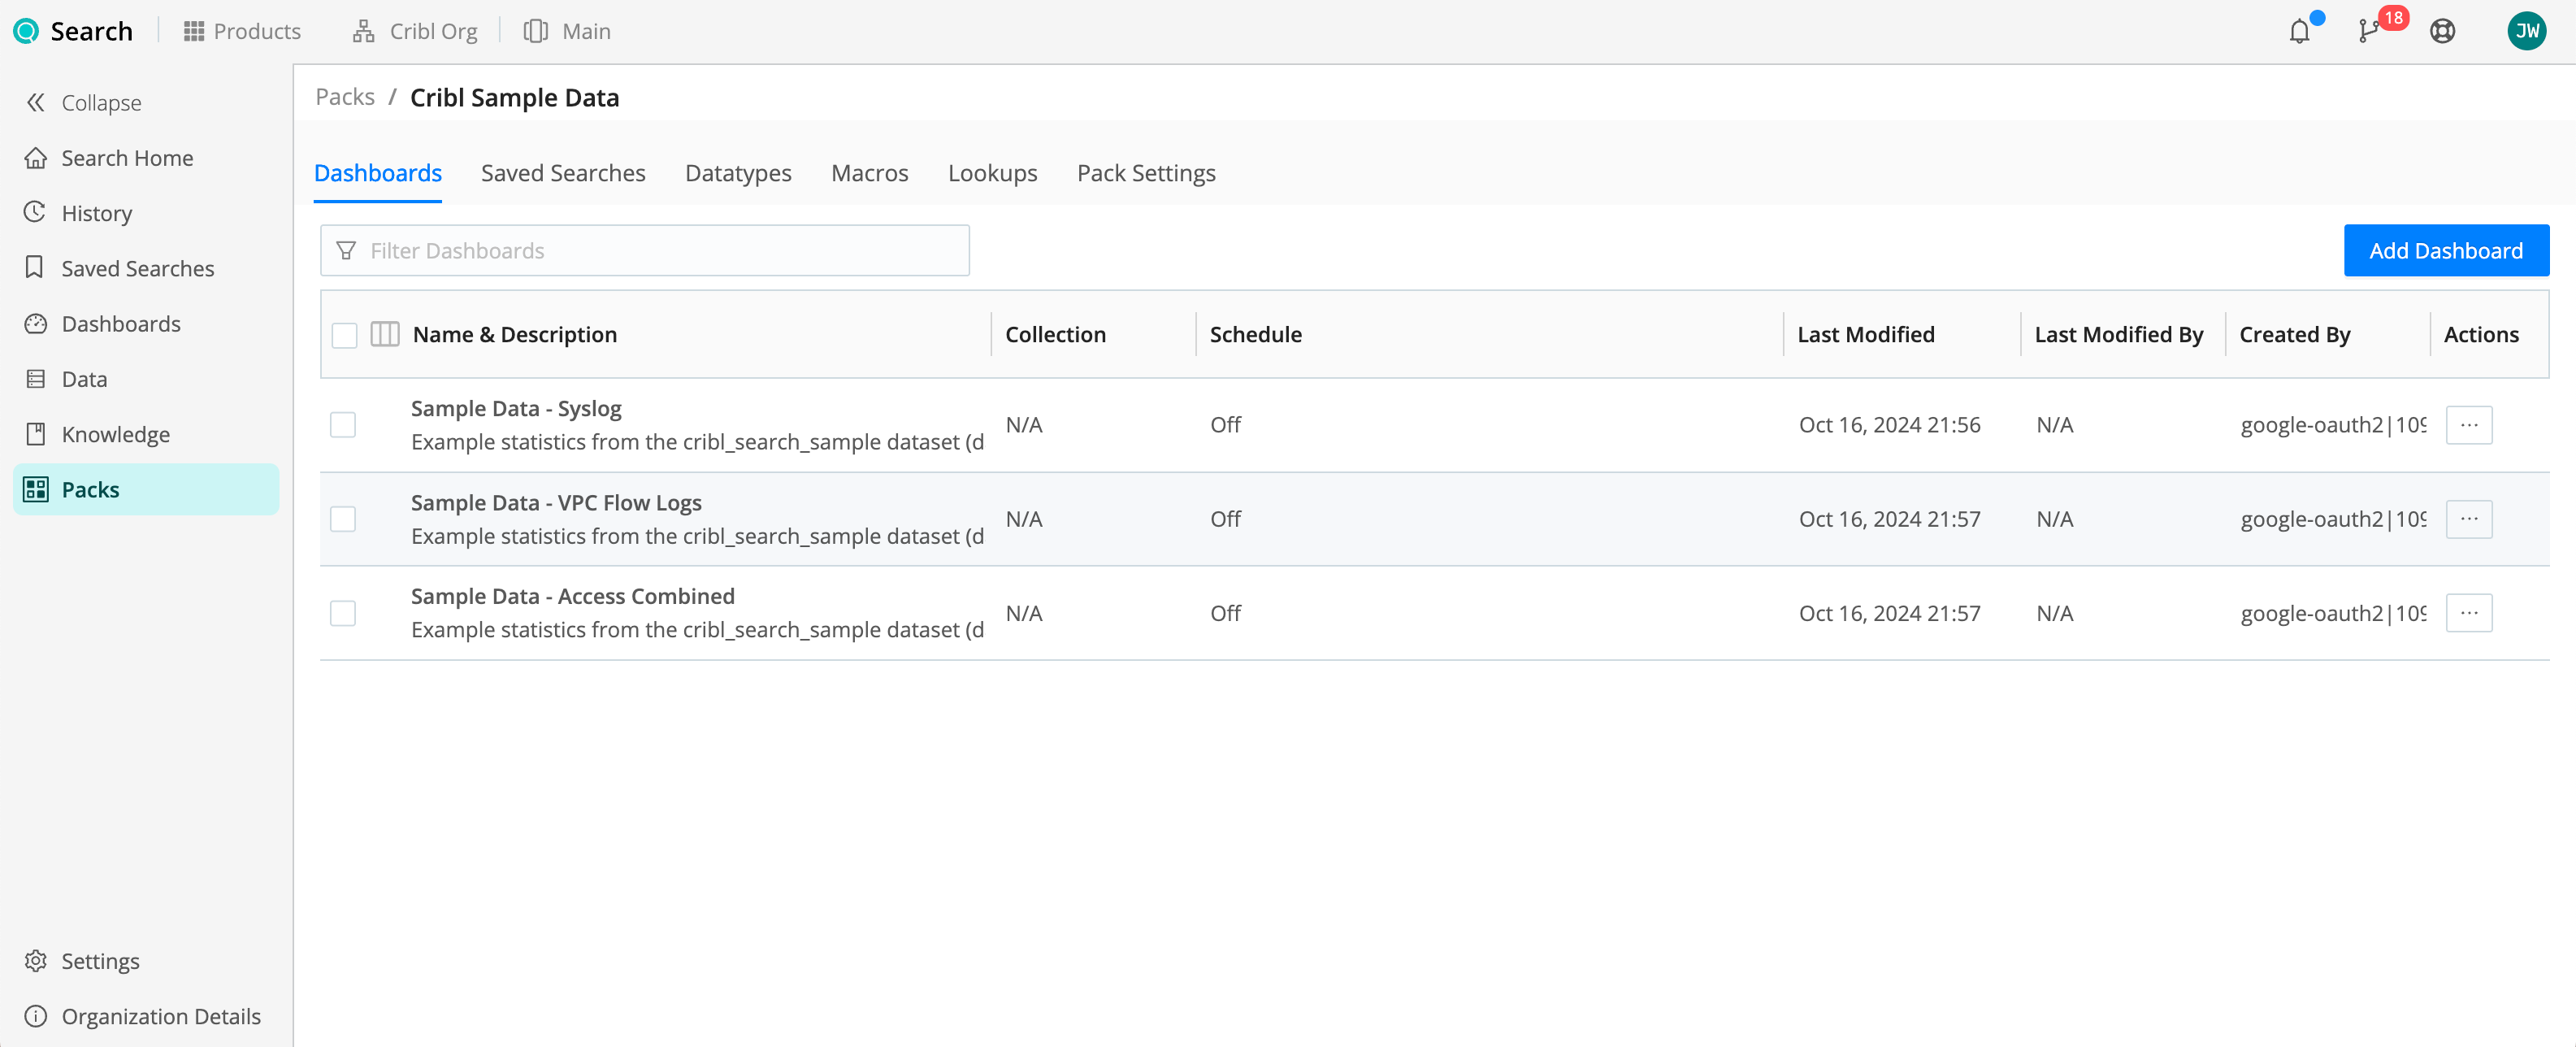This screenshot has height=1047, width=2576.
Task: Switch to the Macros tab
Action: pos(869,172)
